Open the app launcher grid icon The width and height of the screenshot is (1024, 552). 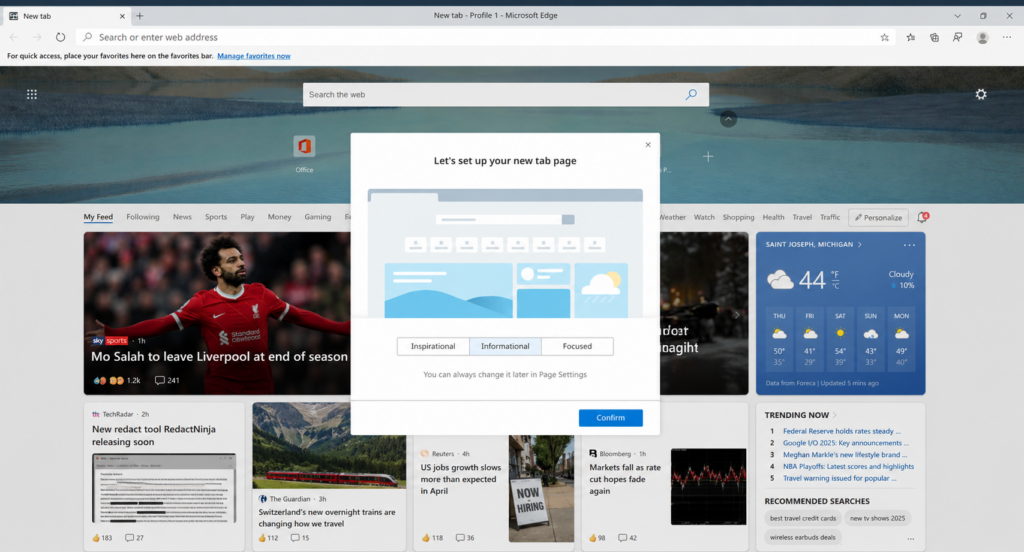coord(31,94)
